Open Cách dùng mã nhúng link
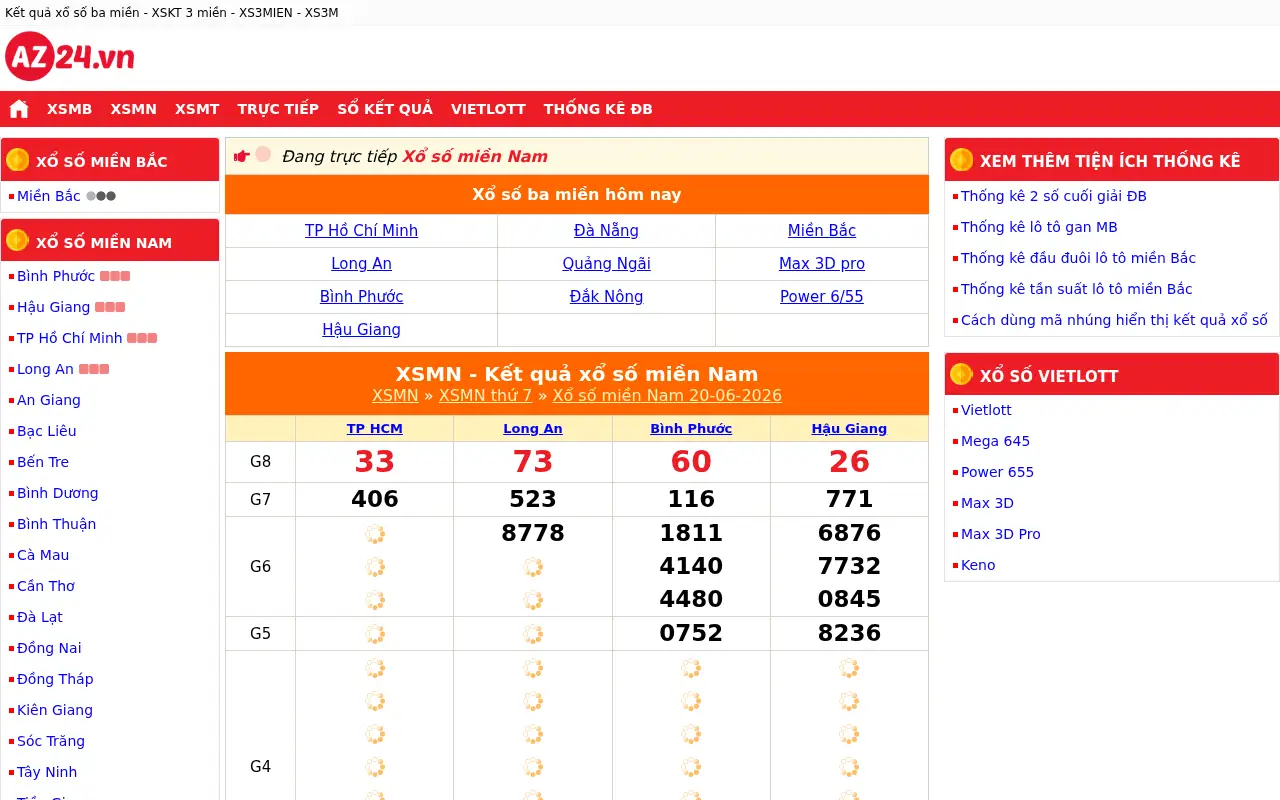Image resolution: width=1280 pixels, height=800 pixels. [x=1114, y=320]
